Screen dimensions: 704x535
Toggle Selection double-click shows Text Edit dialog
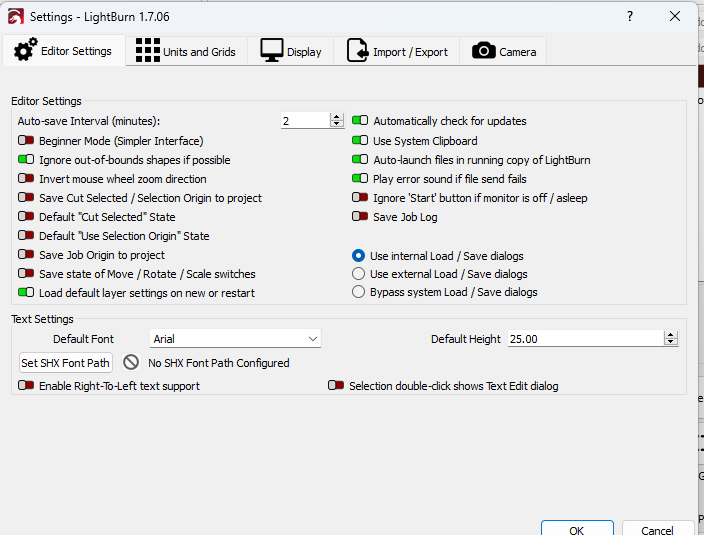pos(336,385)
